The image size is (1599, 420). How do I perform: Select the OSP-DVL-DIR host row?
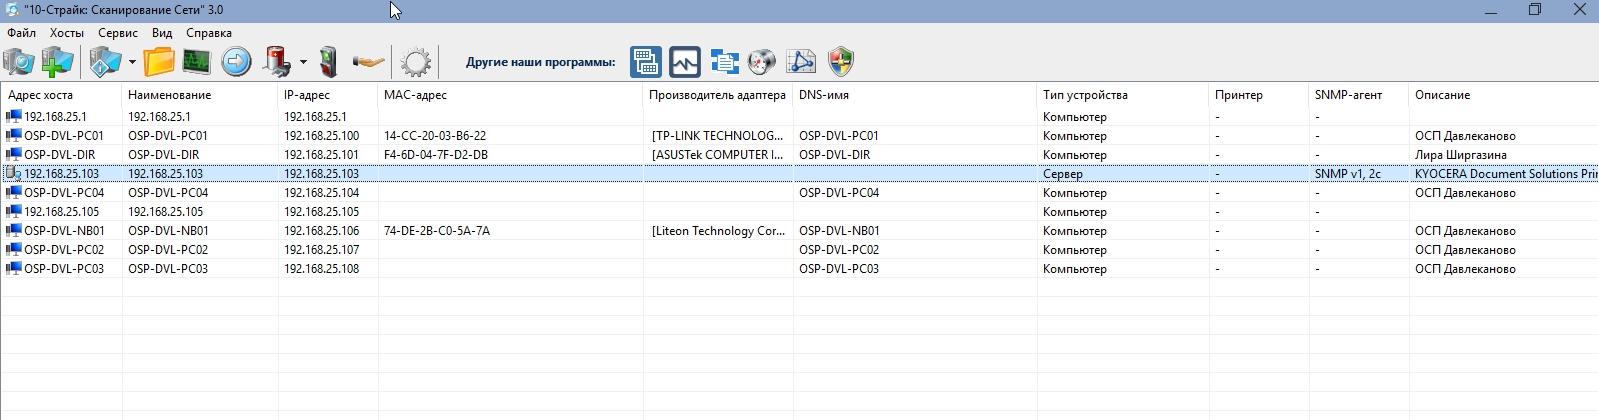click(799, 155)
